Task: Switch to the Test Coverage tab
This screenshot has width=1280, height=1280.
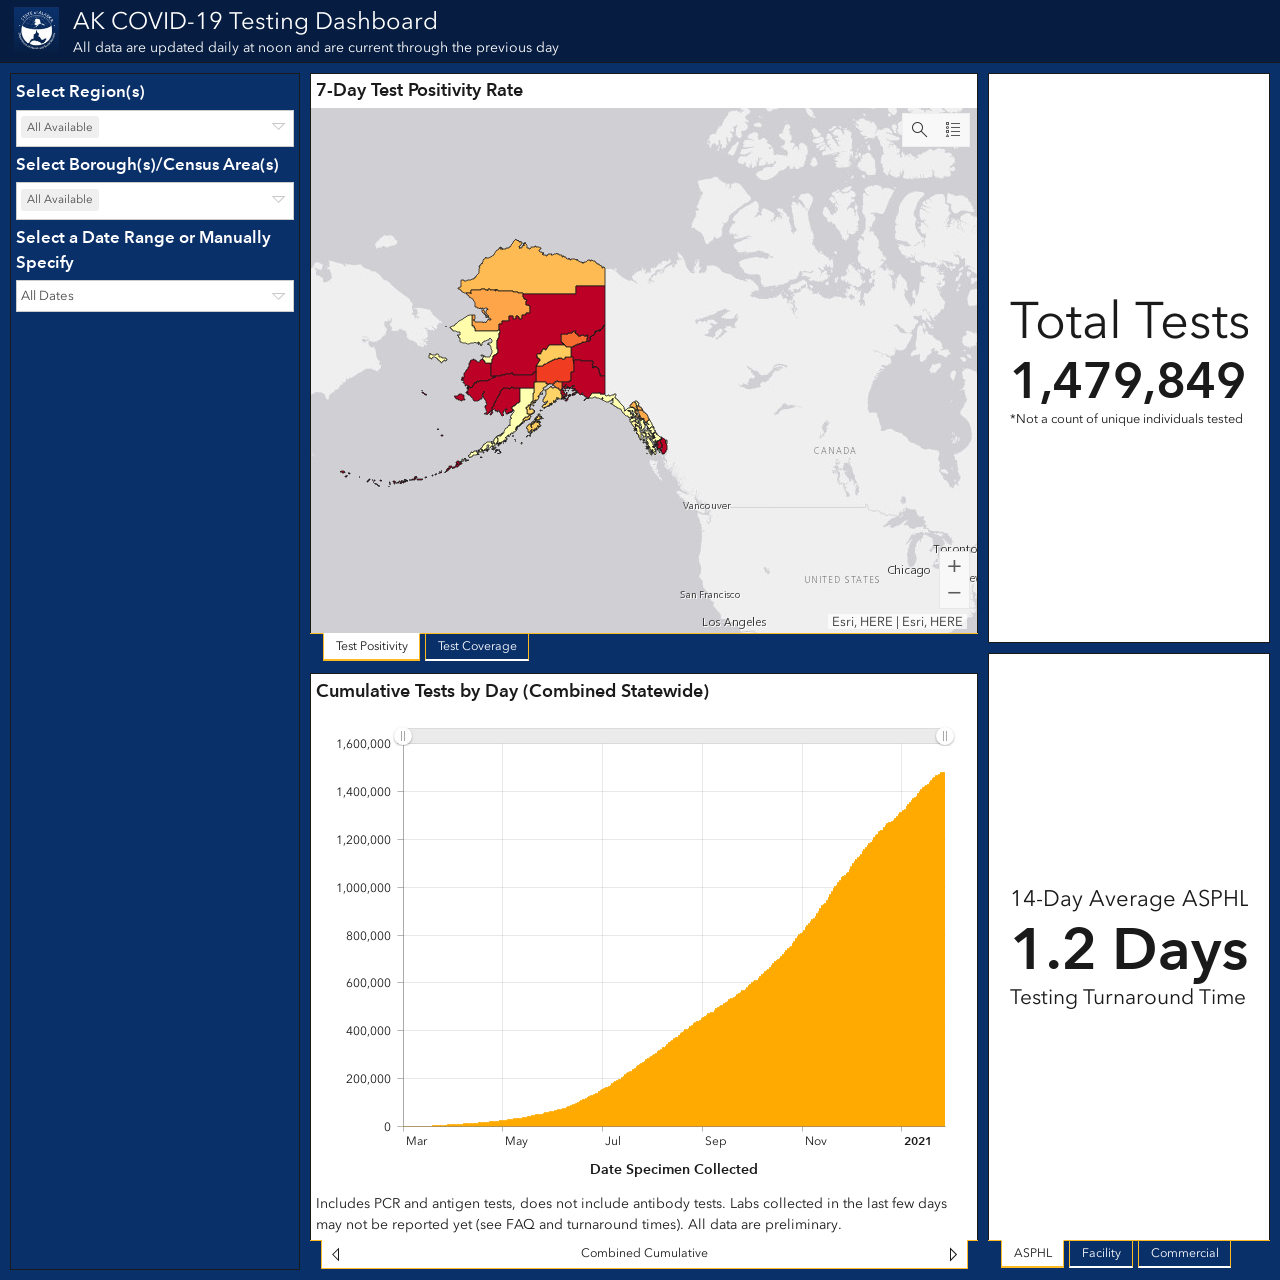Action: click(x=477, y=646)
